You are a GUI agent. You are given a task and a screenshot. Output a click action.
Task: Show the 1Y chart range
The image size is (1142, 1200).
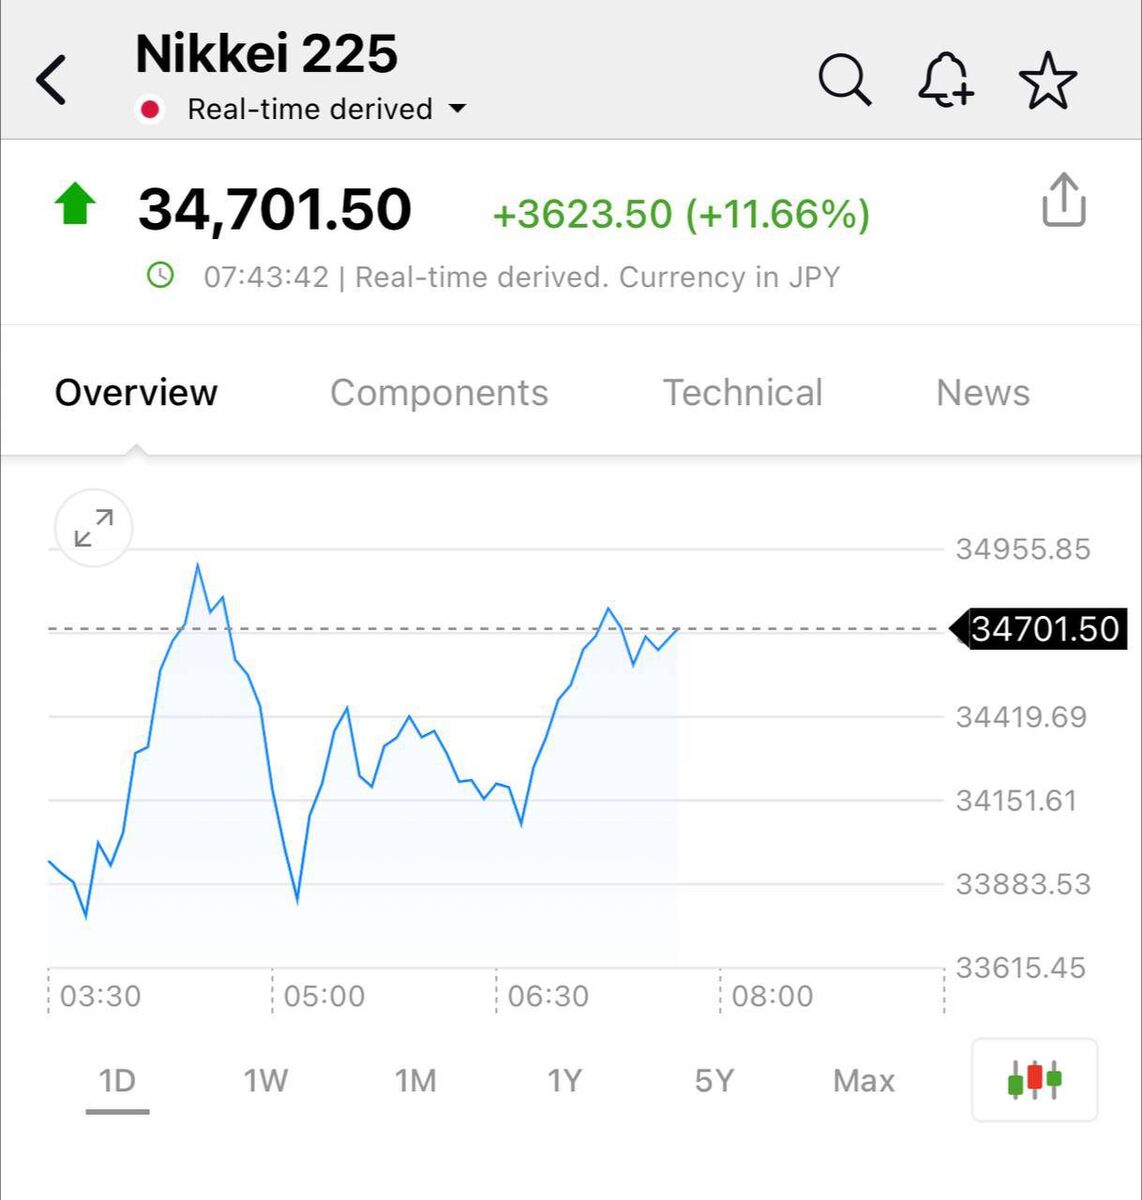coord(564,1080)
